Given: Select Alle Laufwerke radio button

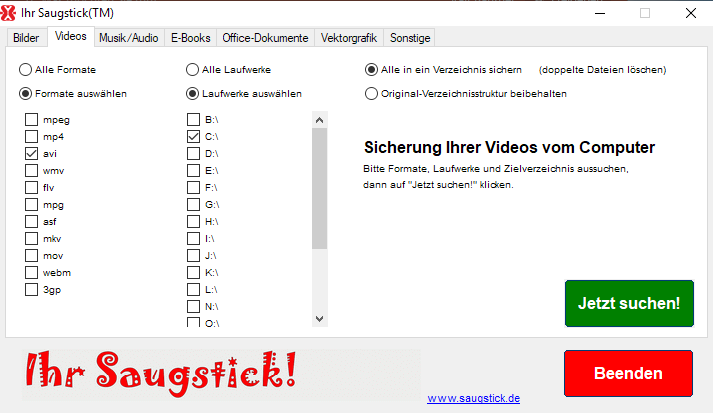Looking at the screenshot, I should [x=192, y=70].
